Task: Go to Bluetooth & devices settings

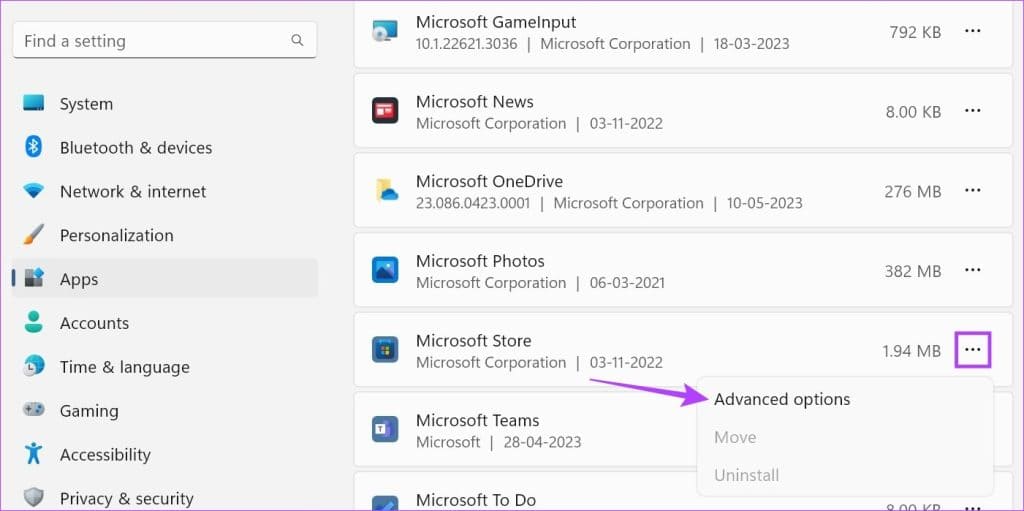Action: [136, 148]
